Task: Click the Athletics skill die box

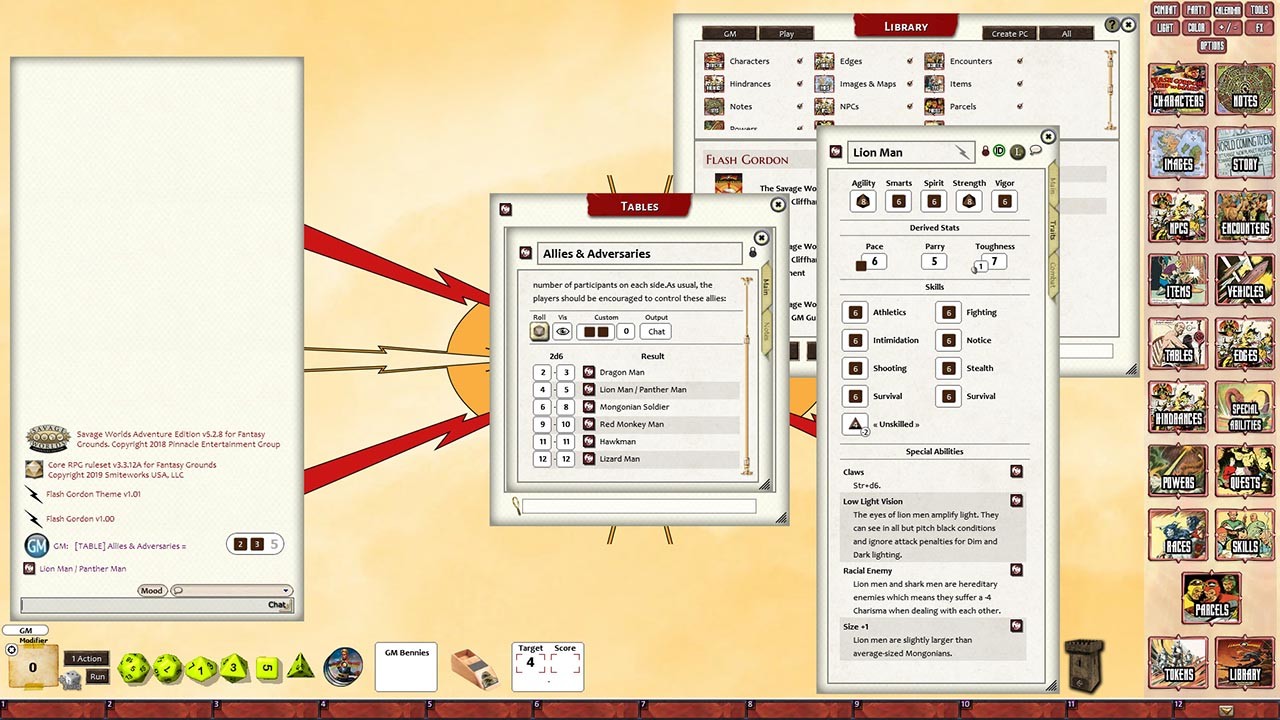Action: pos(855,312)
